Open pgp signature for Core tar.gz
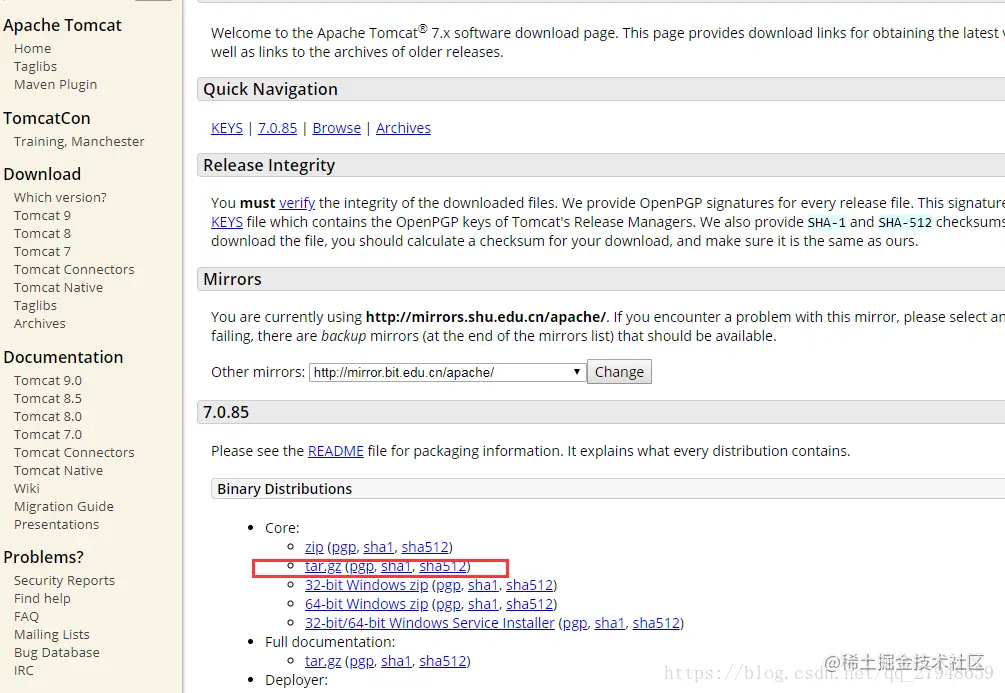The image size is (1005, 693). pyautogui.click(x=361, y=567)
